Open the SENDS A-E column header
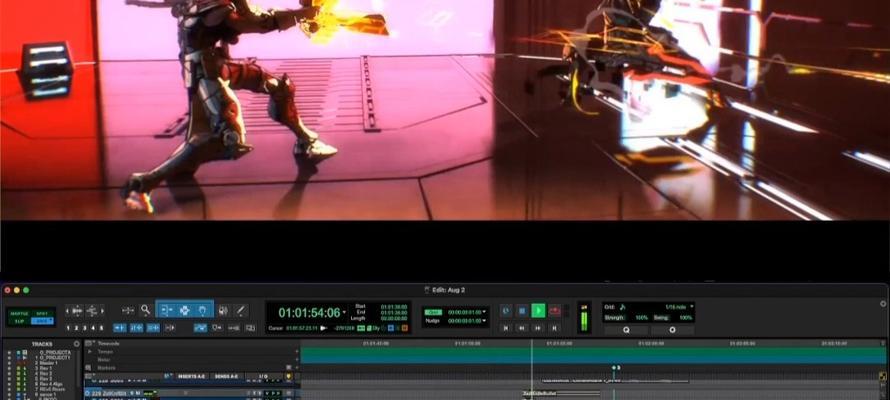This screenshot has width=890, height=400. (226, 376)
